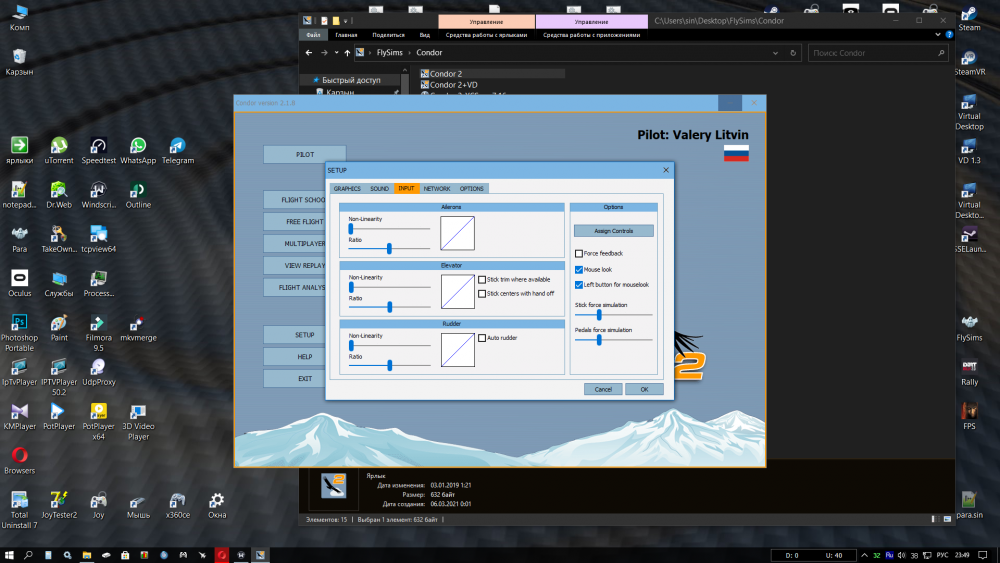Screen dimensions: 1000x563
Task: Click the Explorer search Condor field
Action: point(877,53)
